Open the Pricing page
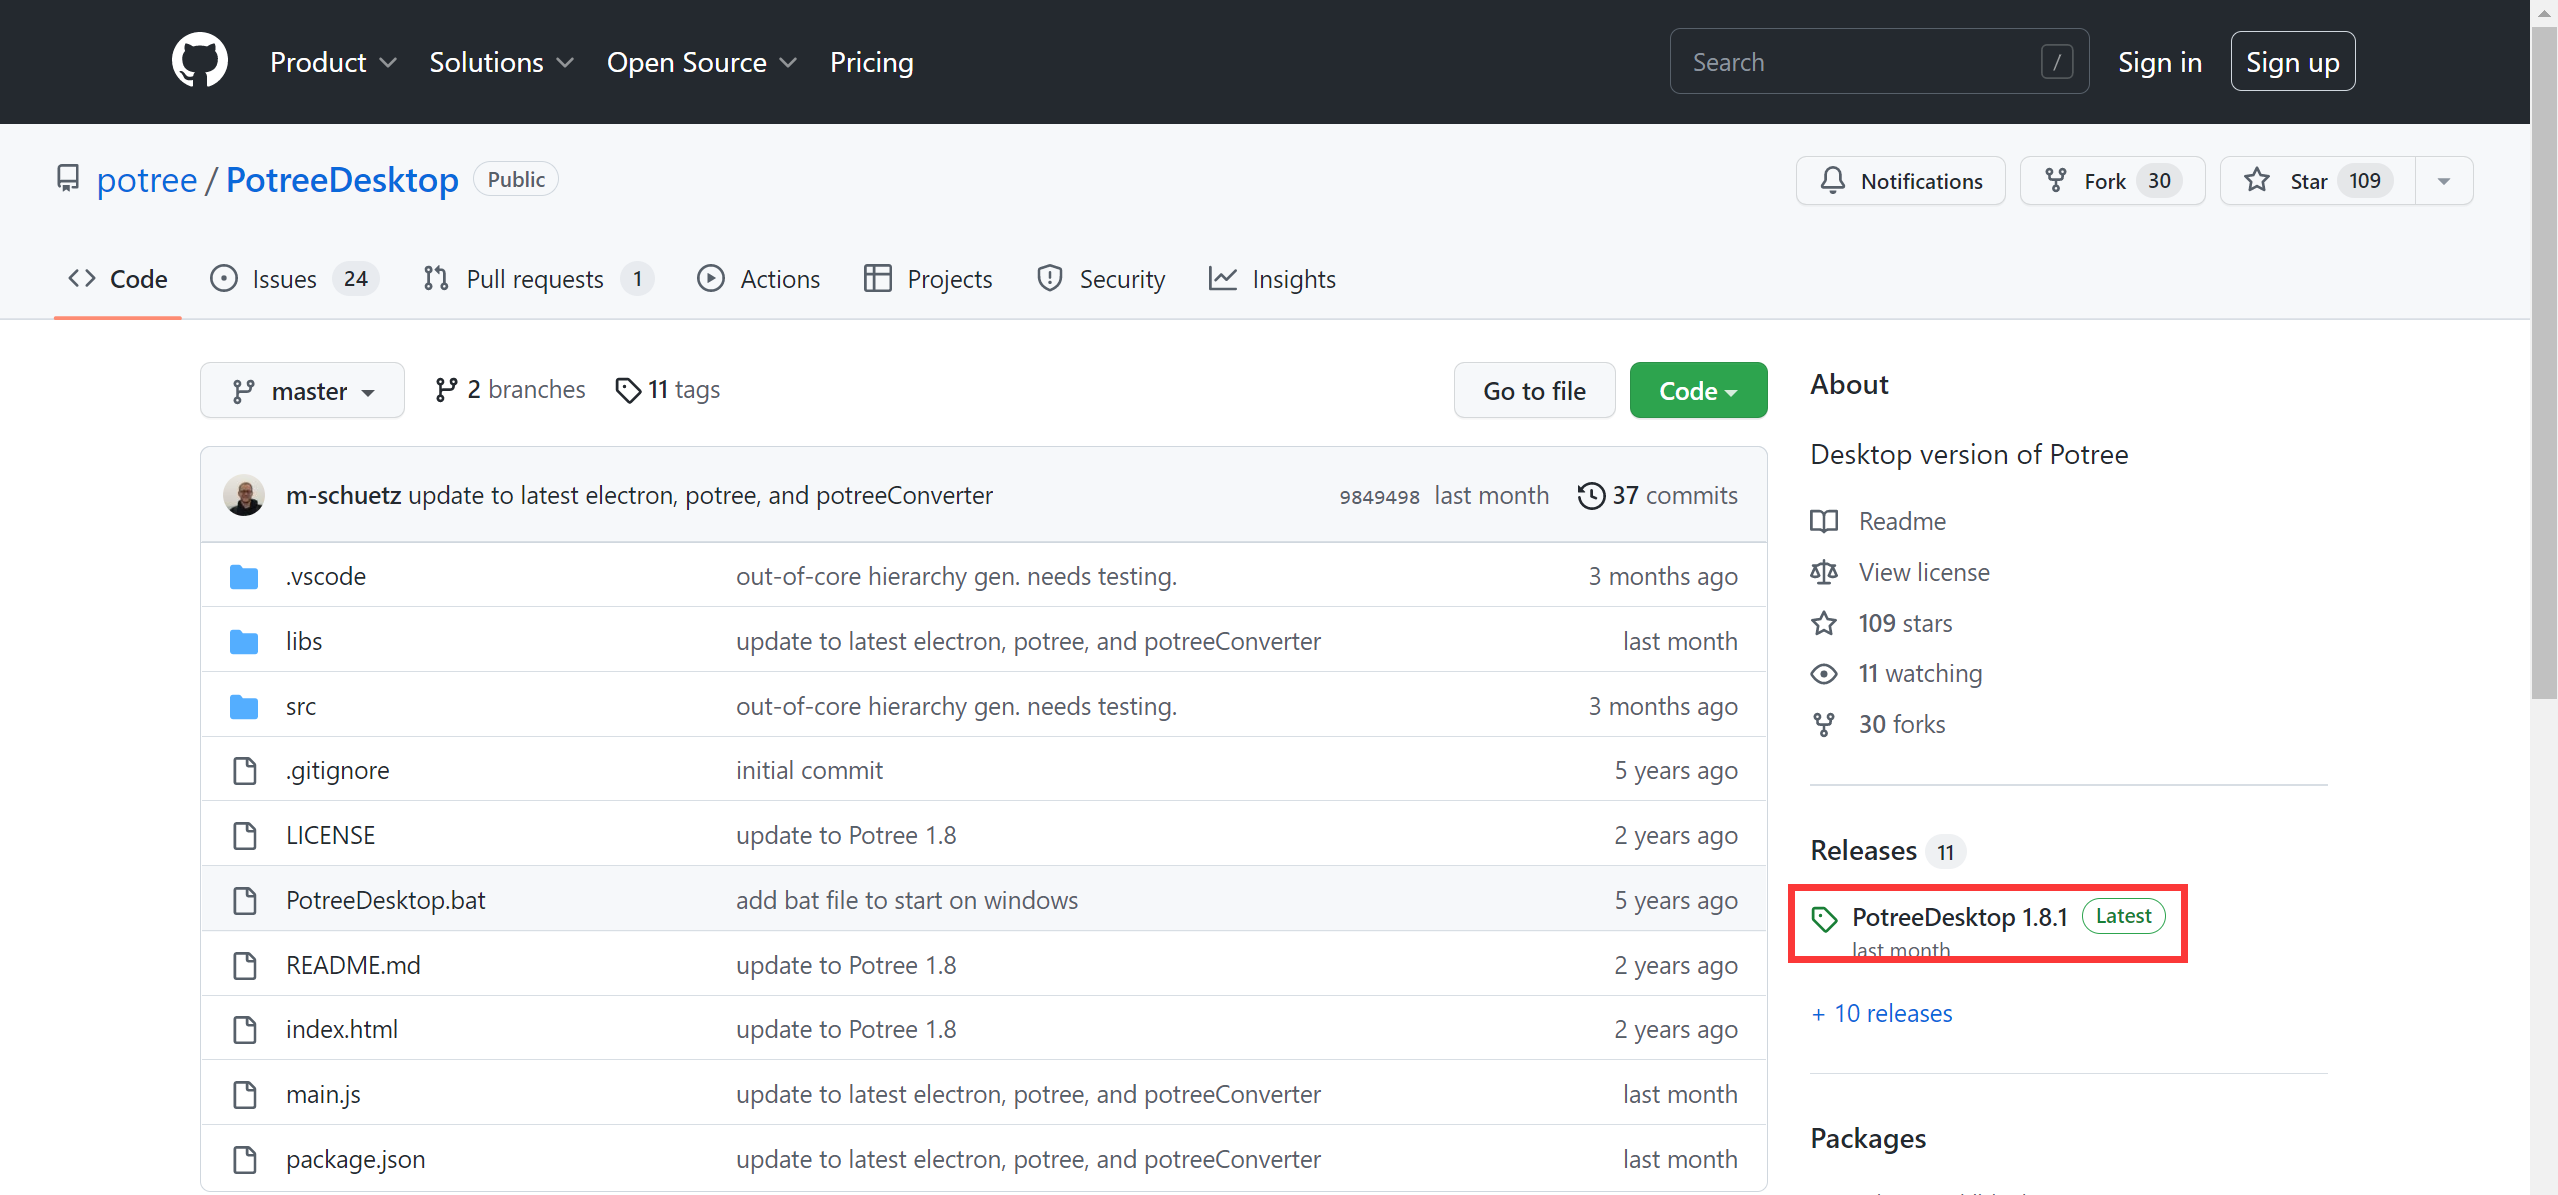 click(x=871, y=62)
